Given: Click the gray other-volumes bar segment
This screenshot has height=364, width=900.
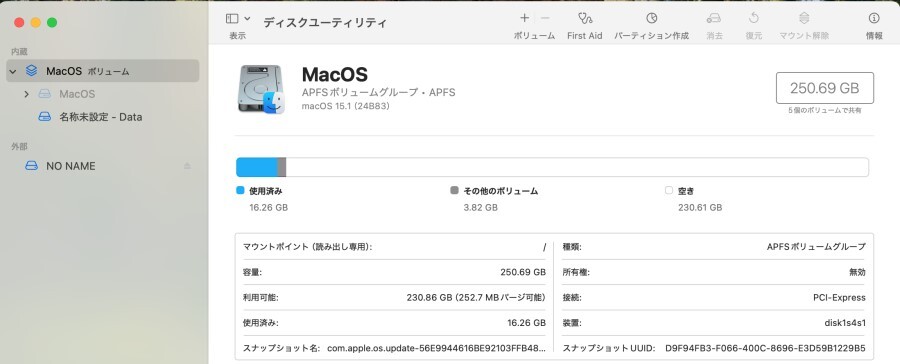Looking at the screenshot, I should 282,167.
